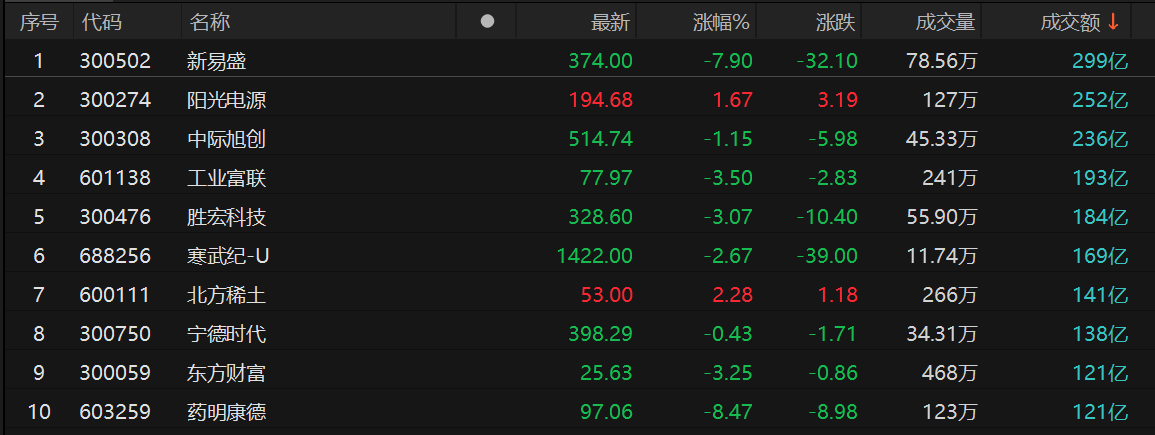
Task: Click the 252亿 turnover cell
Action: pyautogui.click(x=1100, y=100)
